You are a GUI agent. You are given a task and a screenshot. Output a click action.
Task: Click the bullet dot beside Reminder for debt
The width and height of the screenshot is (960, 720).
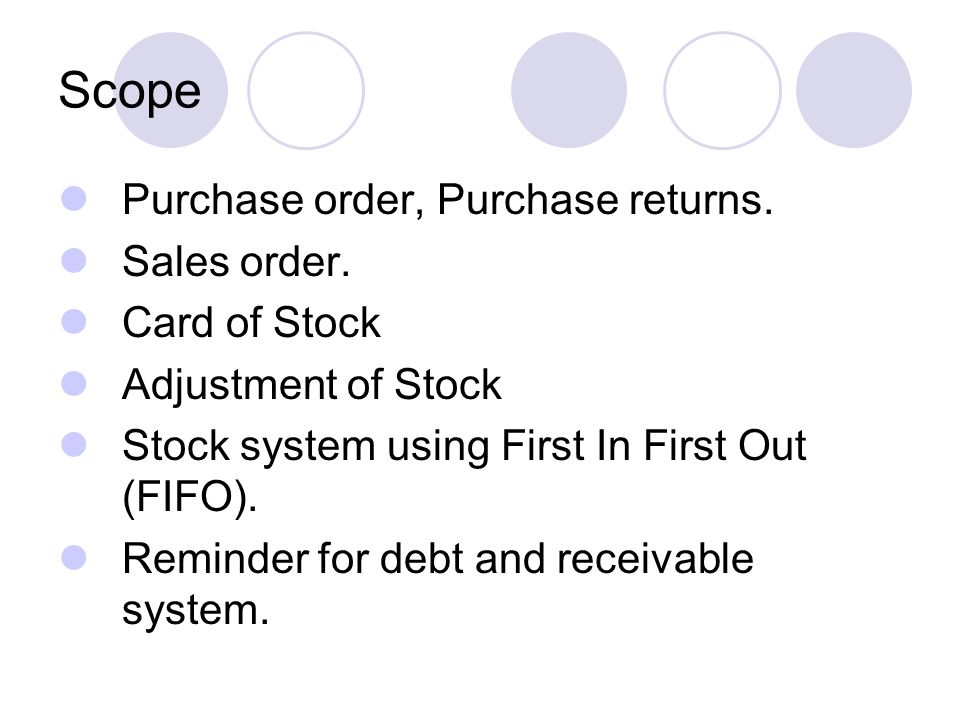(74, 558)
